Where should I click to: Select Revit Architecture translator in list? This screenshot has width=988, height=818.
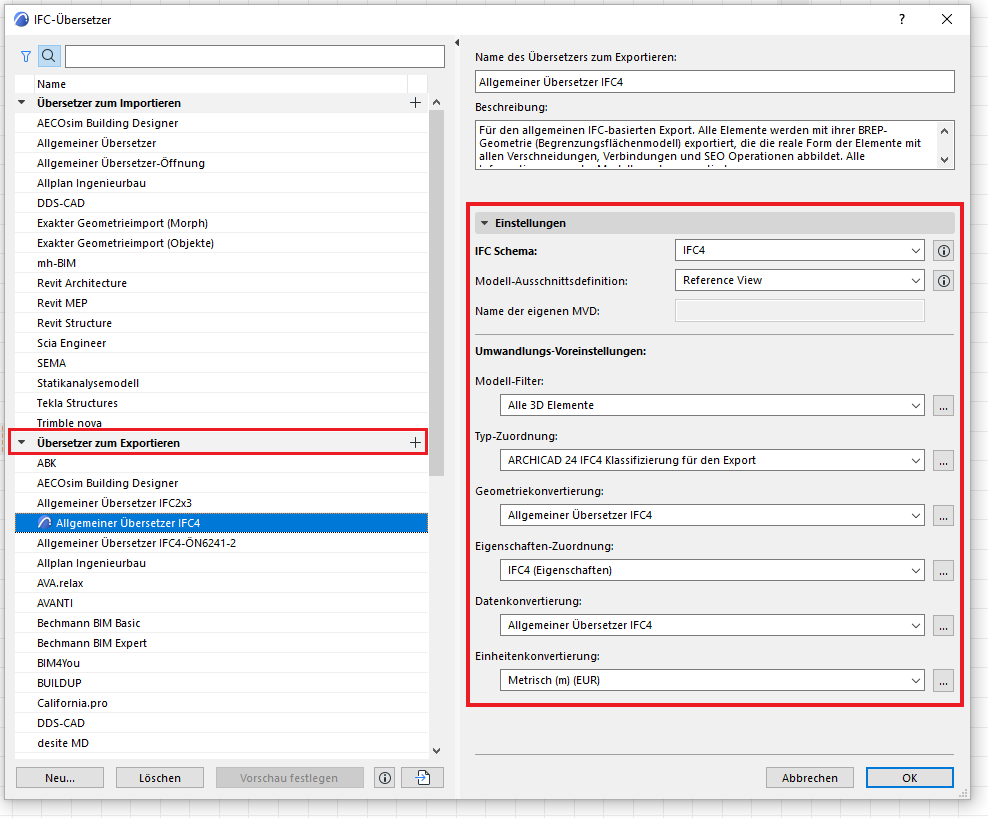pyautogui.click(x=82, y=283)
